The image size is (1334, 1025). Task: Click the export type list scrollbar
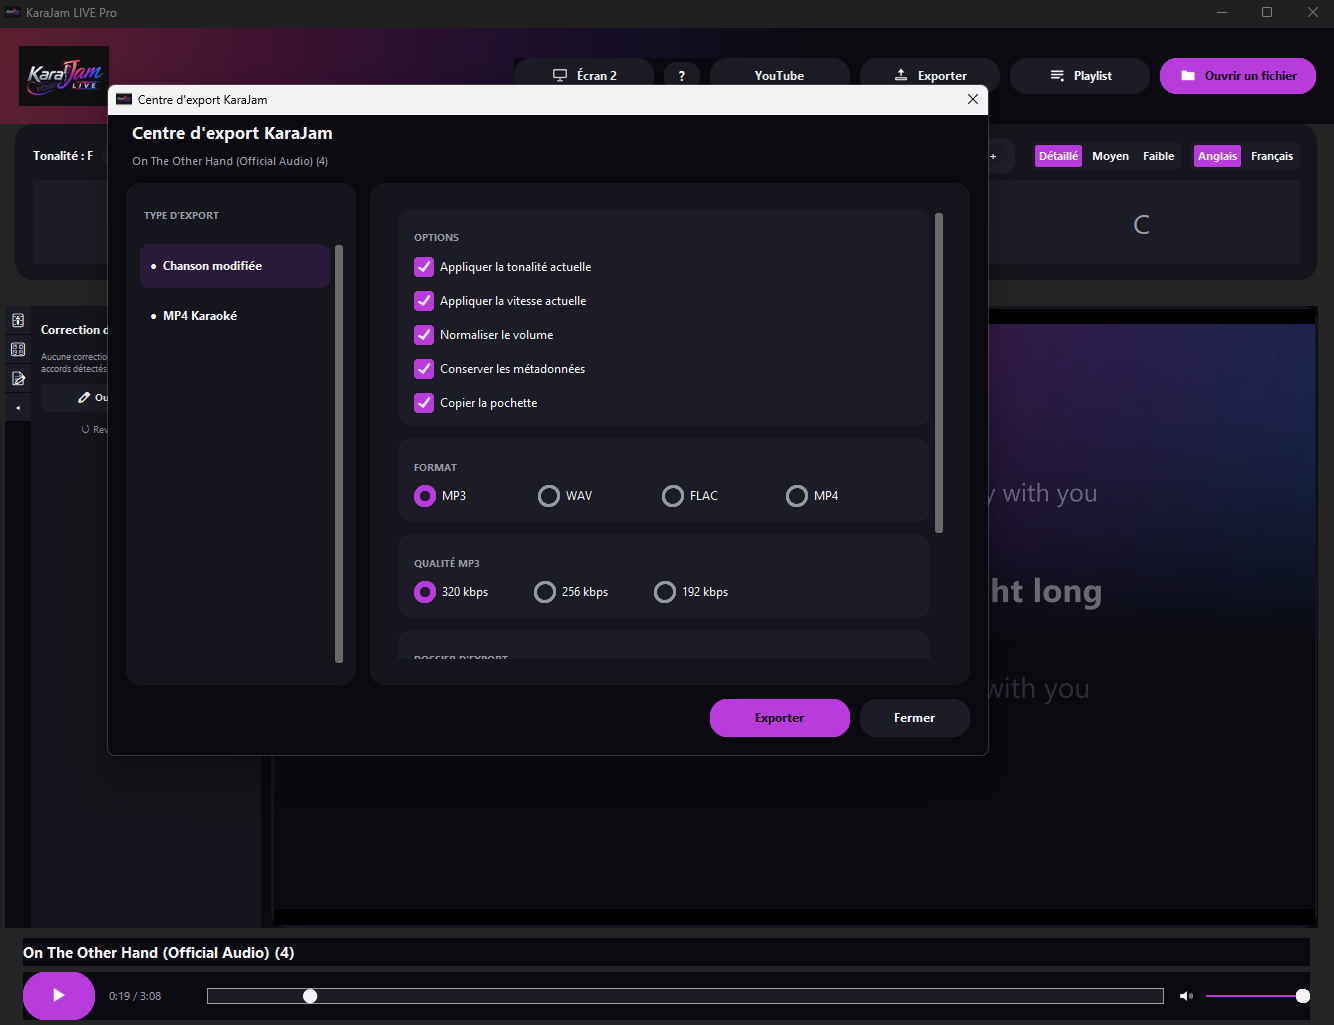click(x=339, y=454)
